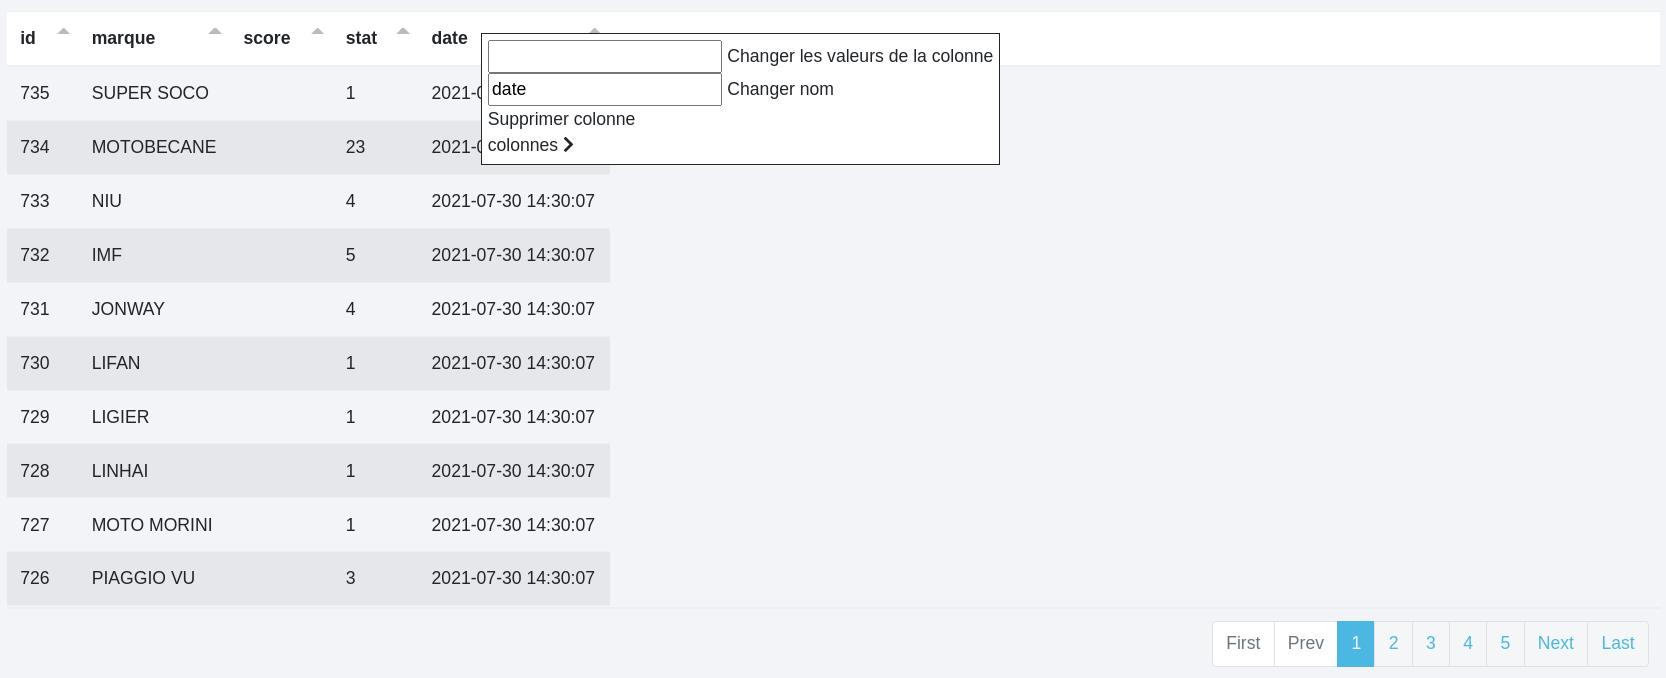Click sort arrow beside score header
1666x678 pixels.
318,32
